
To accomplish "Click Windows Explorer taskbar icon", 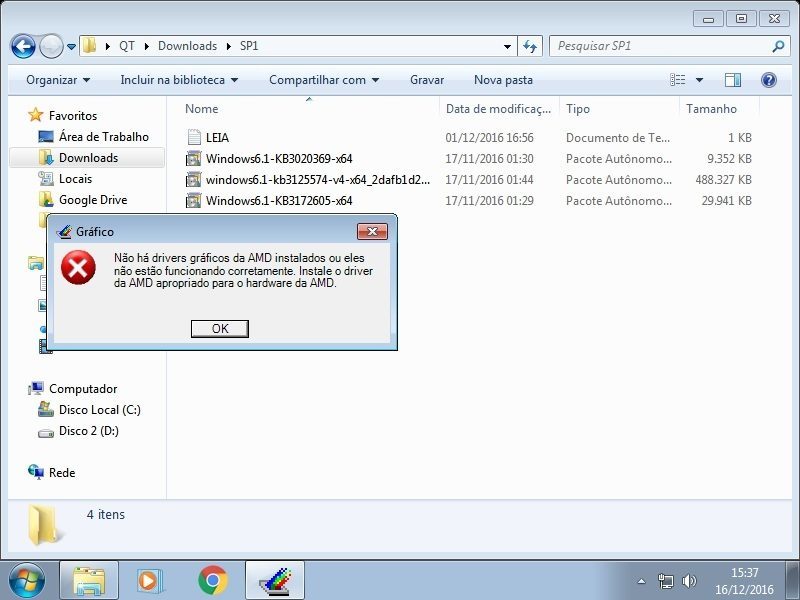I will (89, 580).
